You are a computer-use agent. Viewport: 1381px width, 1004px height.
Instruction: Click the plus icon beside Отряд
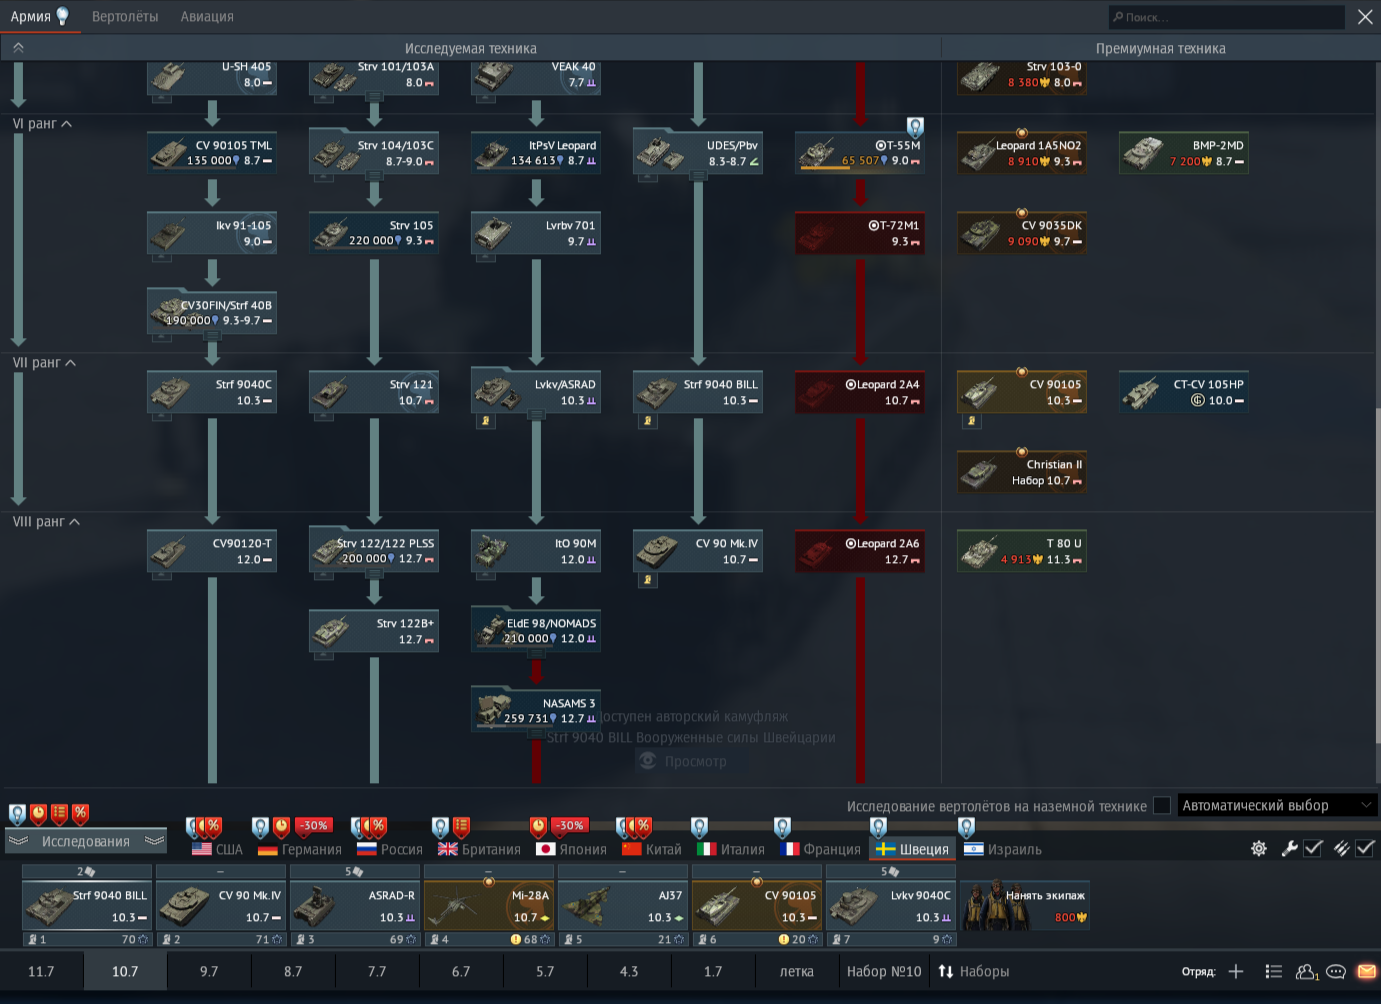pyautogui.click(x=1236, y=972)
